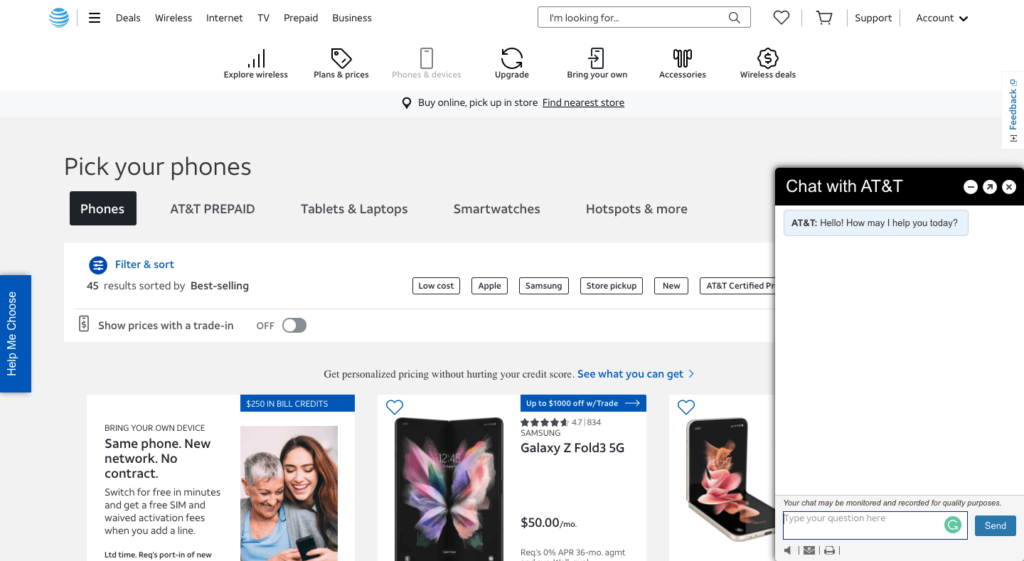Focus the chat question input
This screenshot has width=1024, height=561.
tap(874, 525)
